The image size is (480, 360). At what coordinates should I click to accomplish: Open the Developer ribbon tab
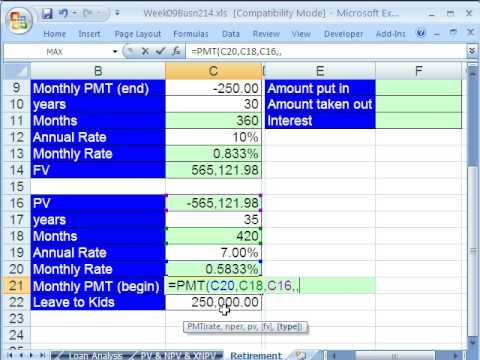(344, 34)
